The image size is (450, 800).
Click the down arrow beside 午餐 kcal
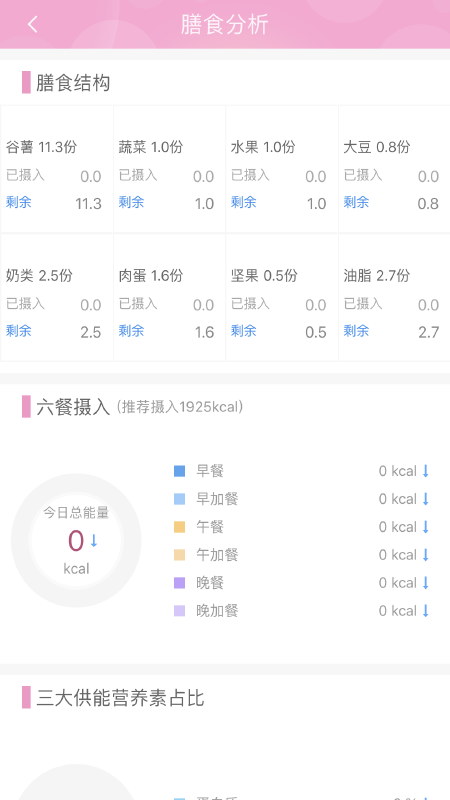[426, 527]
